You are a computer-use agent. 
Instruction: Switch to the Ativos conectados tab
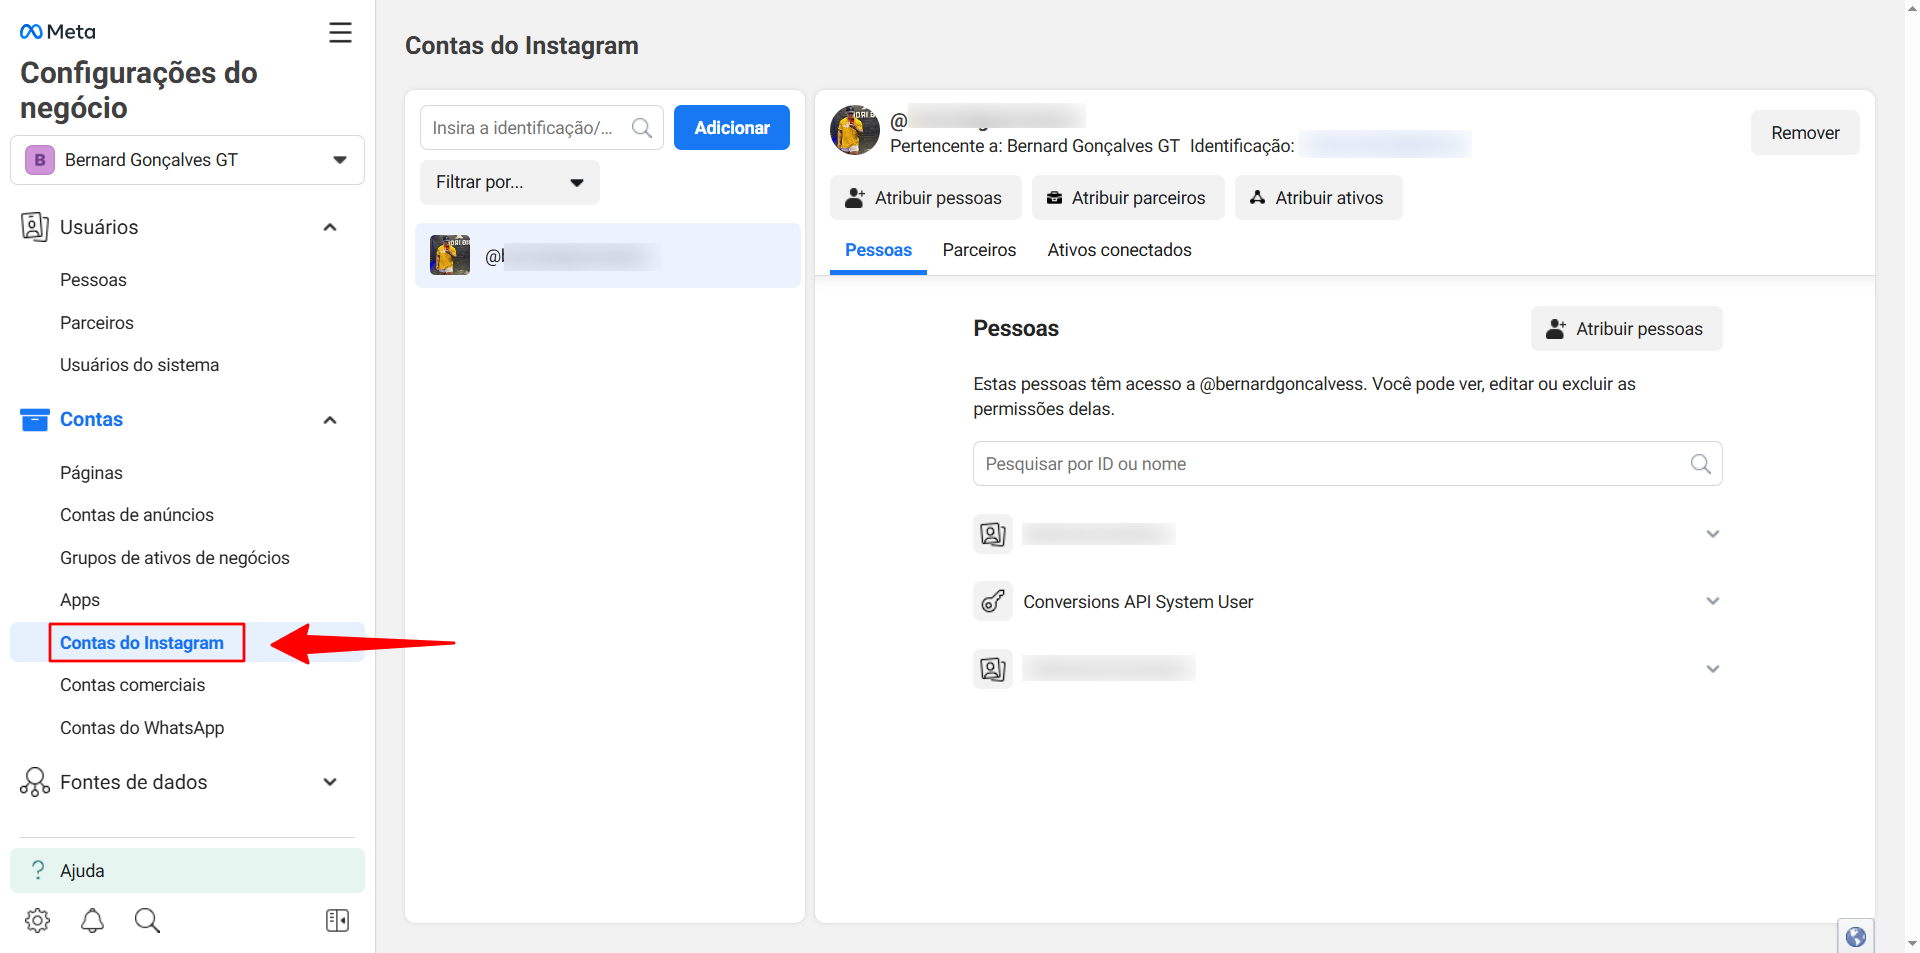click(x=1119, y=250)
